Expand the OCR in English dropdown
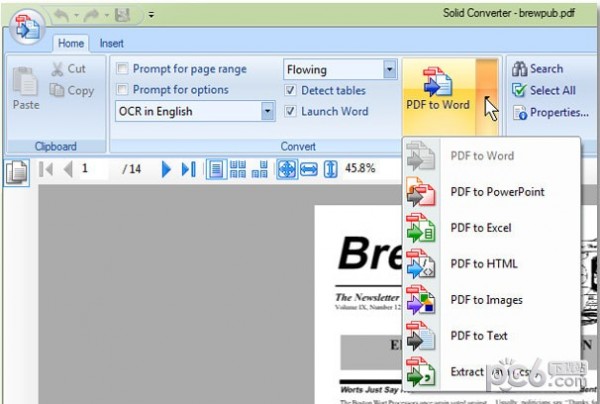Screen dimensions: 600x404 tap(267, 112)
